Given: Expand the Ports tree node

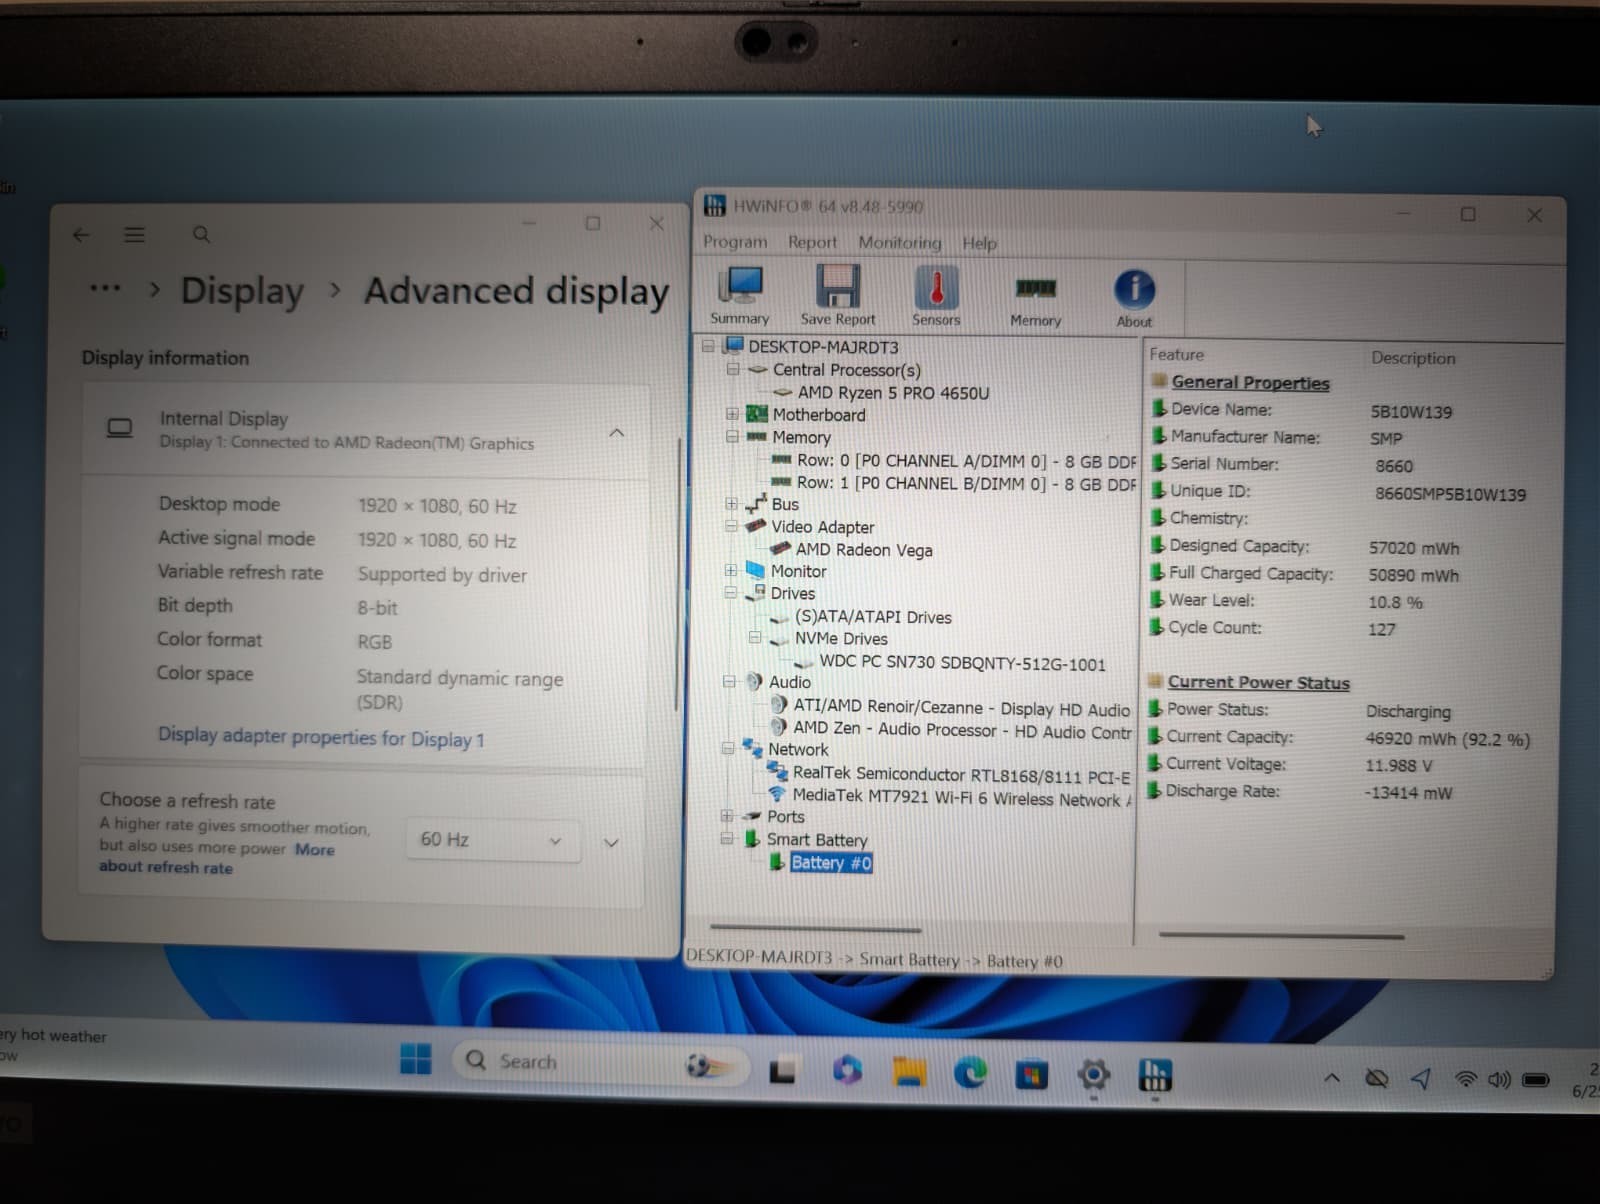Looking at the screenshot, I should [727, 816].
